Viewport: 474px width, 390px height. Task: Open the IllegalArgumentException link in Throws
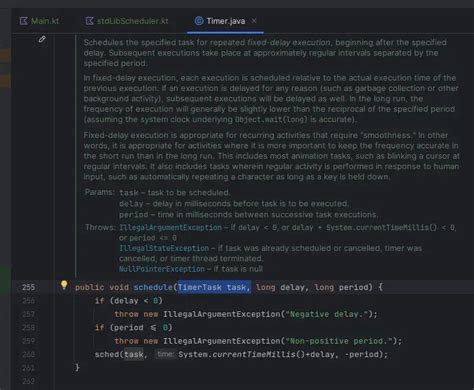pyautogui.click(x=170, y=227)
